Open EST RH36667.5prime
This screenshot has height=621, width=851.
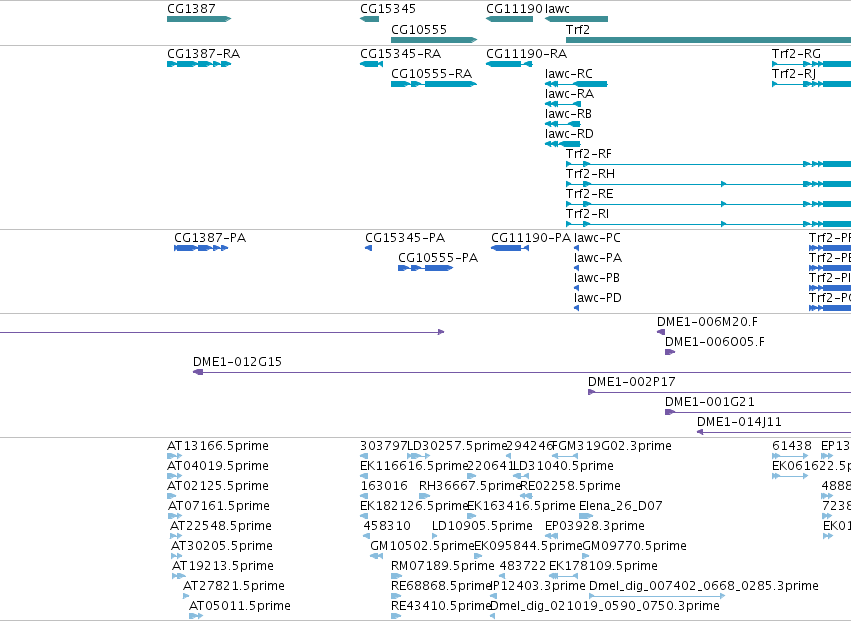point(469,486)
